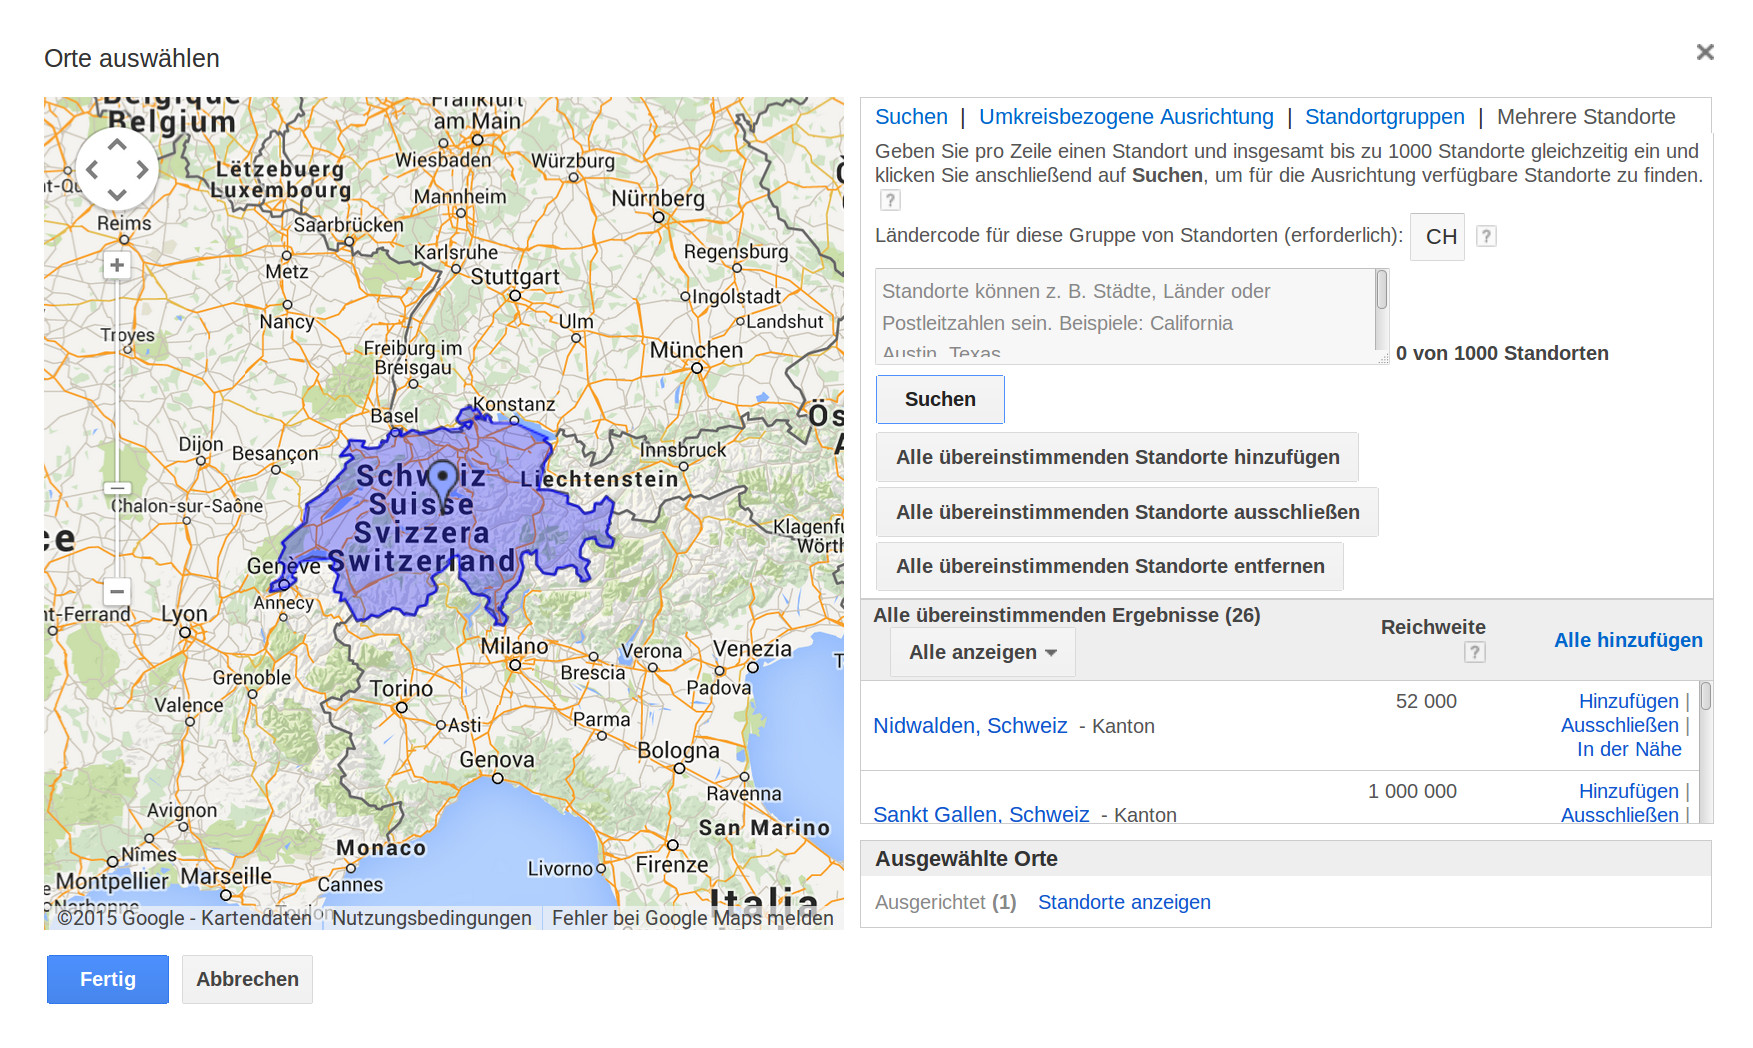1753x1048 pixels.
Task: Open help icon below the instructions text
Action: pyautogui.click(x=890, y=200)
